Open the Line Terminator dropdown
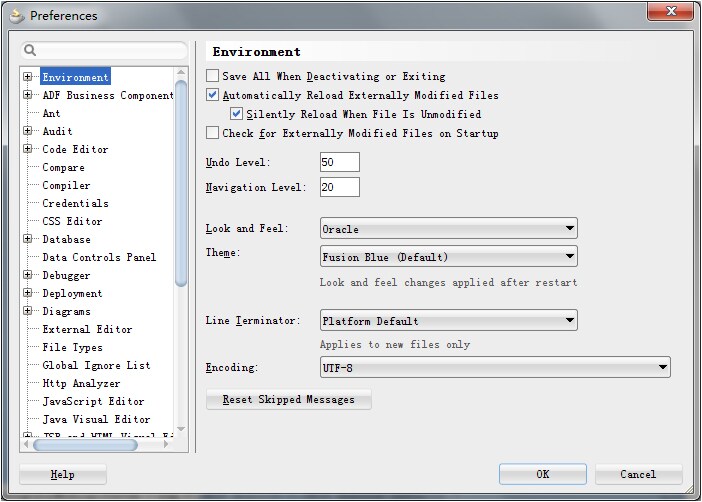This screenshot has height=502, width=702. (x=448, y=321)
